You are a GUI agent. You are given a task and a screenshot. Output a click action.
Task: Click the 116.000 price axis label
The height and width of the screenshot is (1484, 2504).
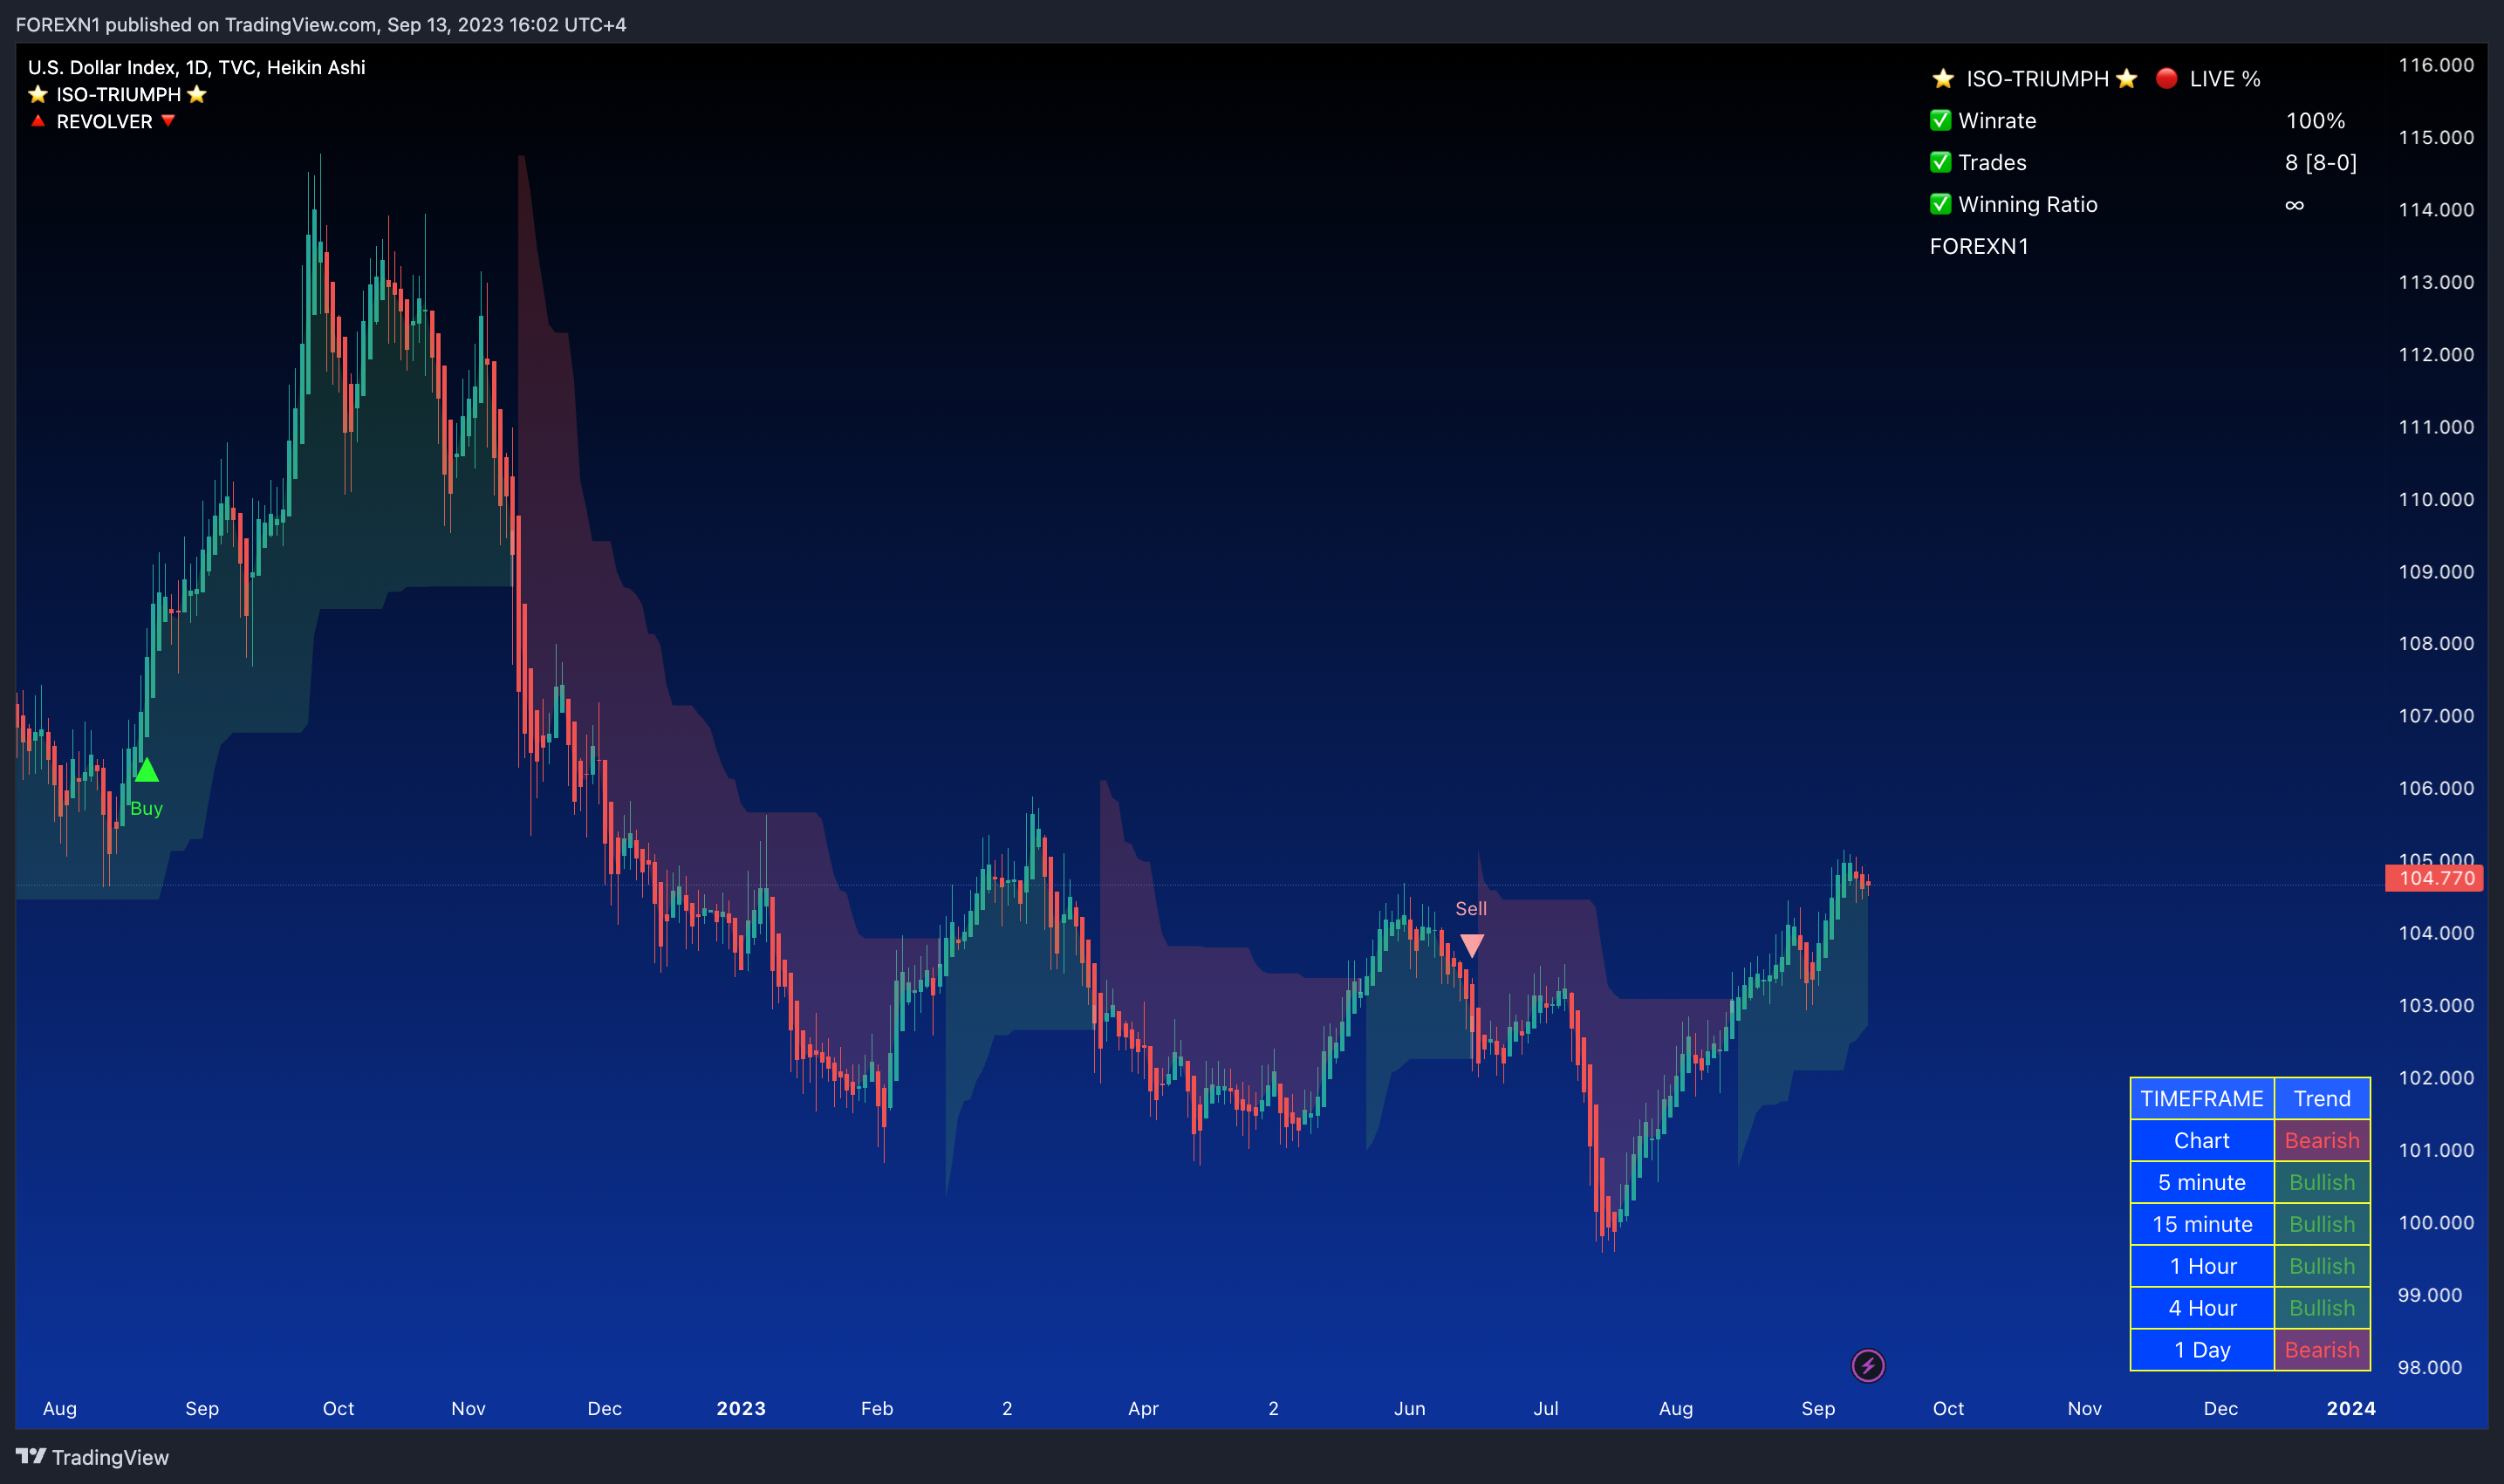pyautogui.click(x=2436, y=65)
